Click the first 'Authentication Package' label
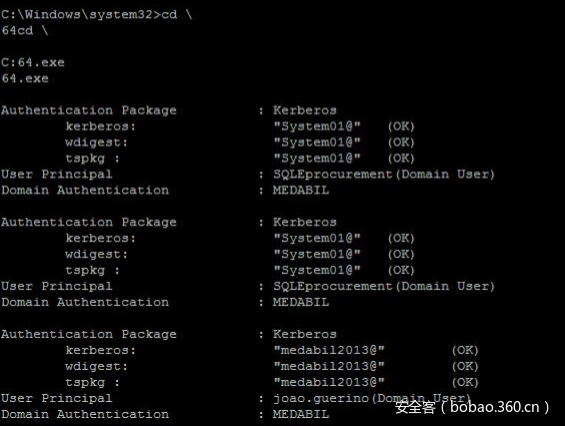Viewport: 565px width, 426px height. 89,110
